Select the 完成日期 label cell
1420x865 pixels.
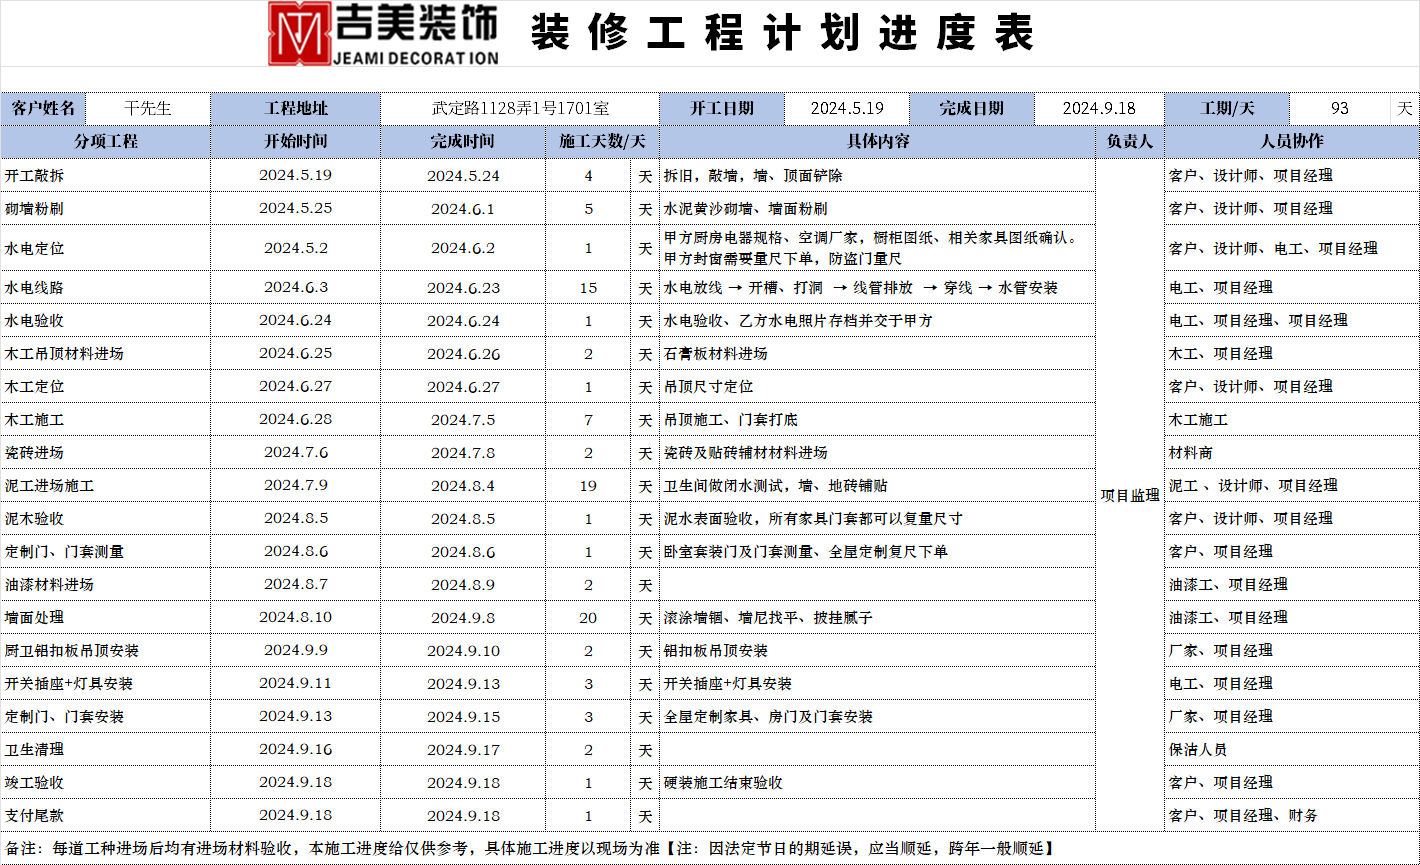point(971,108)
